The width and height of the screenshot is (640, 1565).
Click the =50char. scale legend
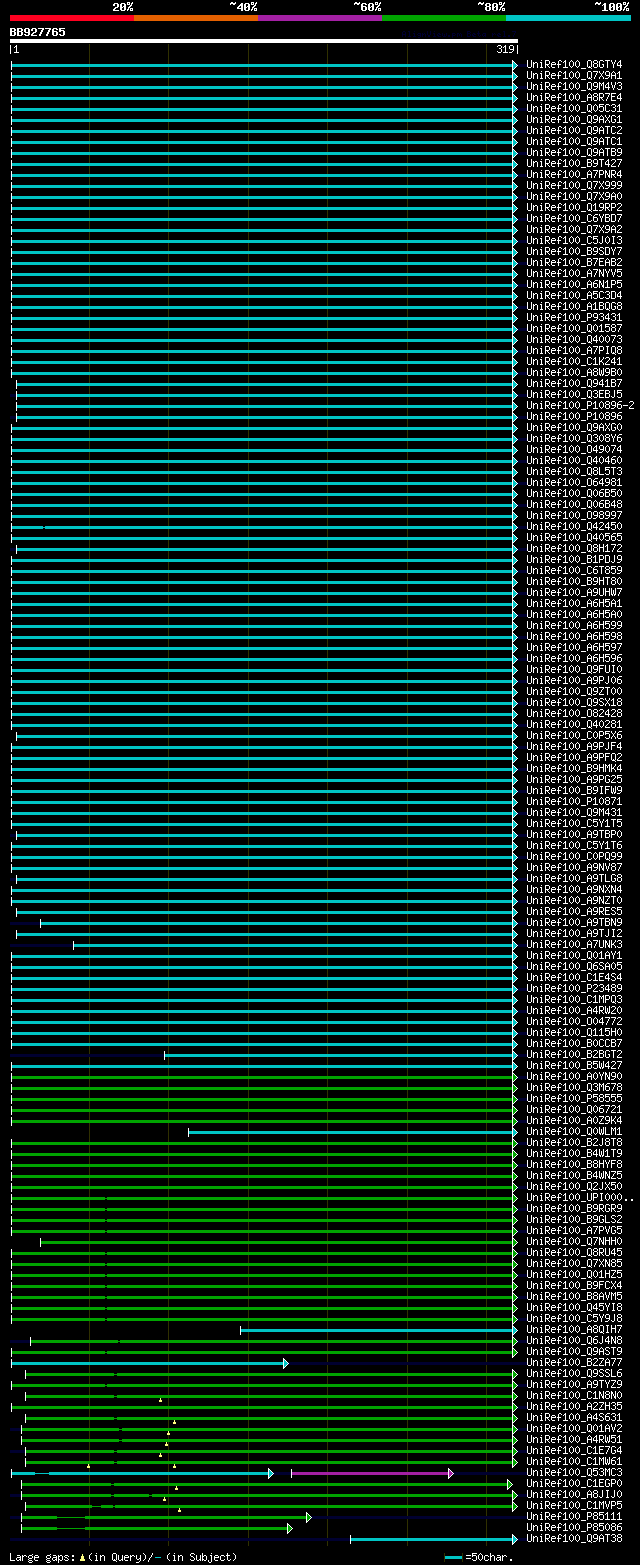479,1557
